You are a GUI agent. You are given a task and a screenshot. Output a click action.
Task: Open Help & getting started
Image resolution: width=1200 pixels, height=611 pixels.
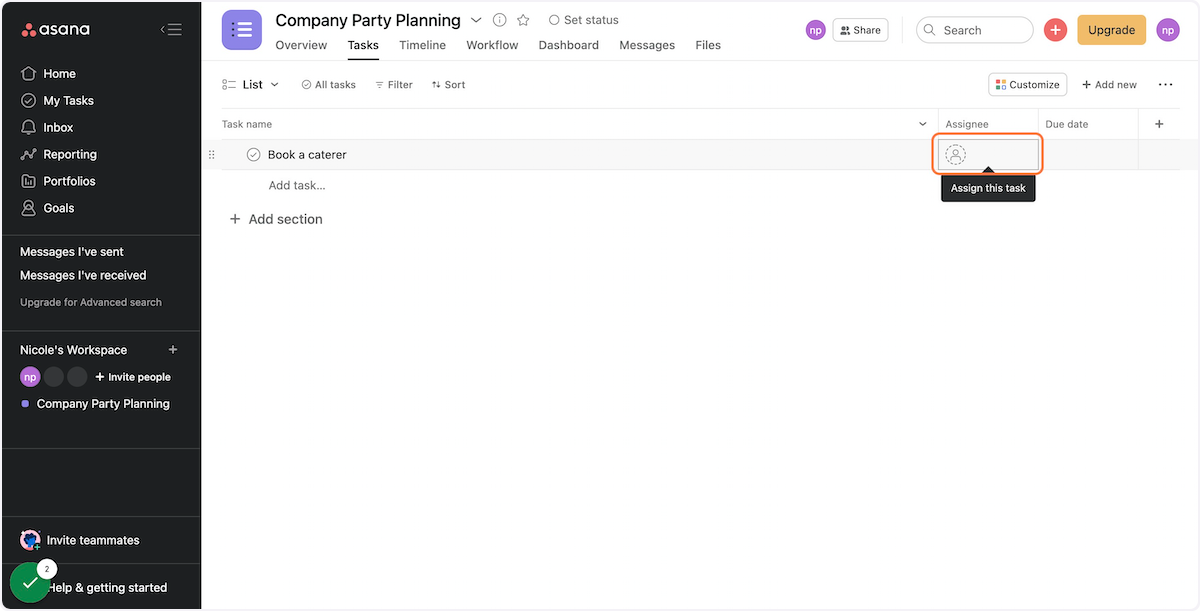pyautogui.click(x=107, y=587)
